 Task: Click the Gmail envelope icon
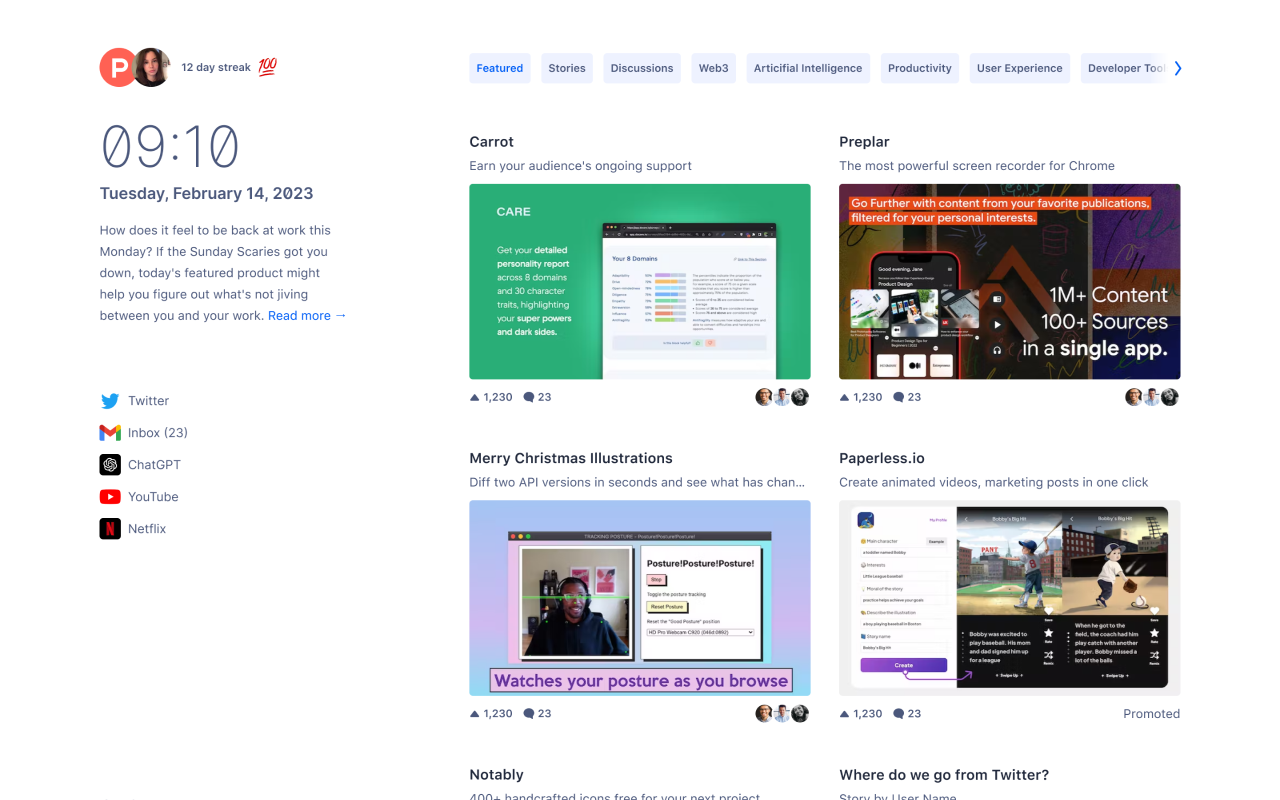(110, 433)
